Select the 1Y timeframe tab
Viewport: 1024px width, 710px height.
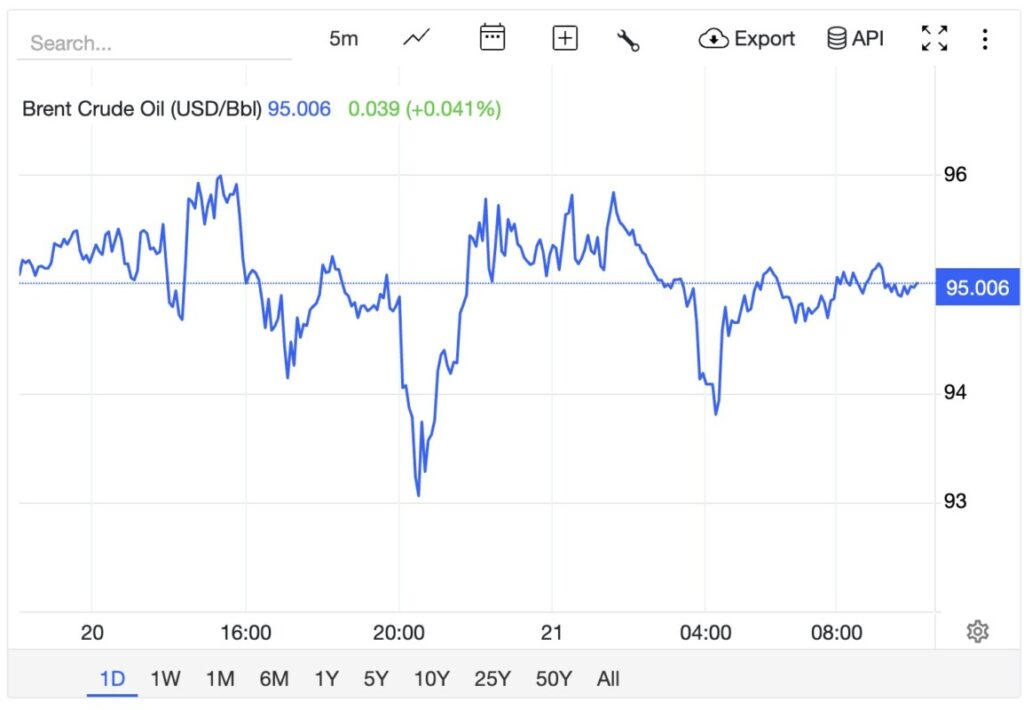pyautogui.click(x=326, y=678)
